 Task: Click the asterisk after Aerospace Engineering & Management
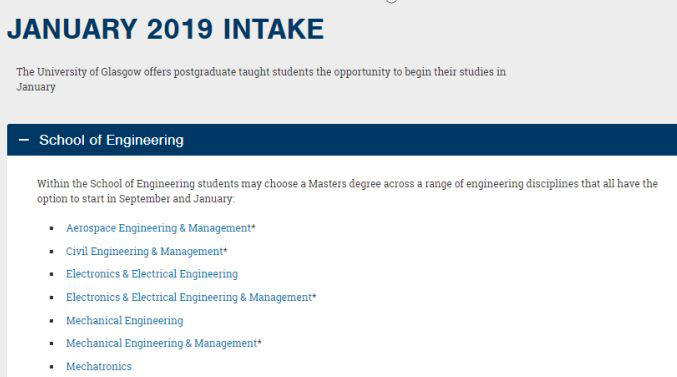click(253, 226)
